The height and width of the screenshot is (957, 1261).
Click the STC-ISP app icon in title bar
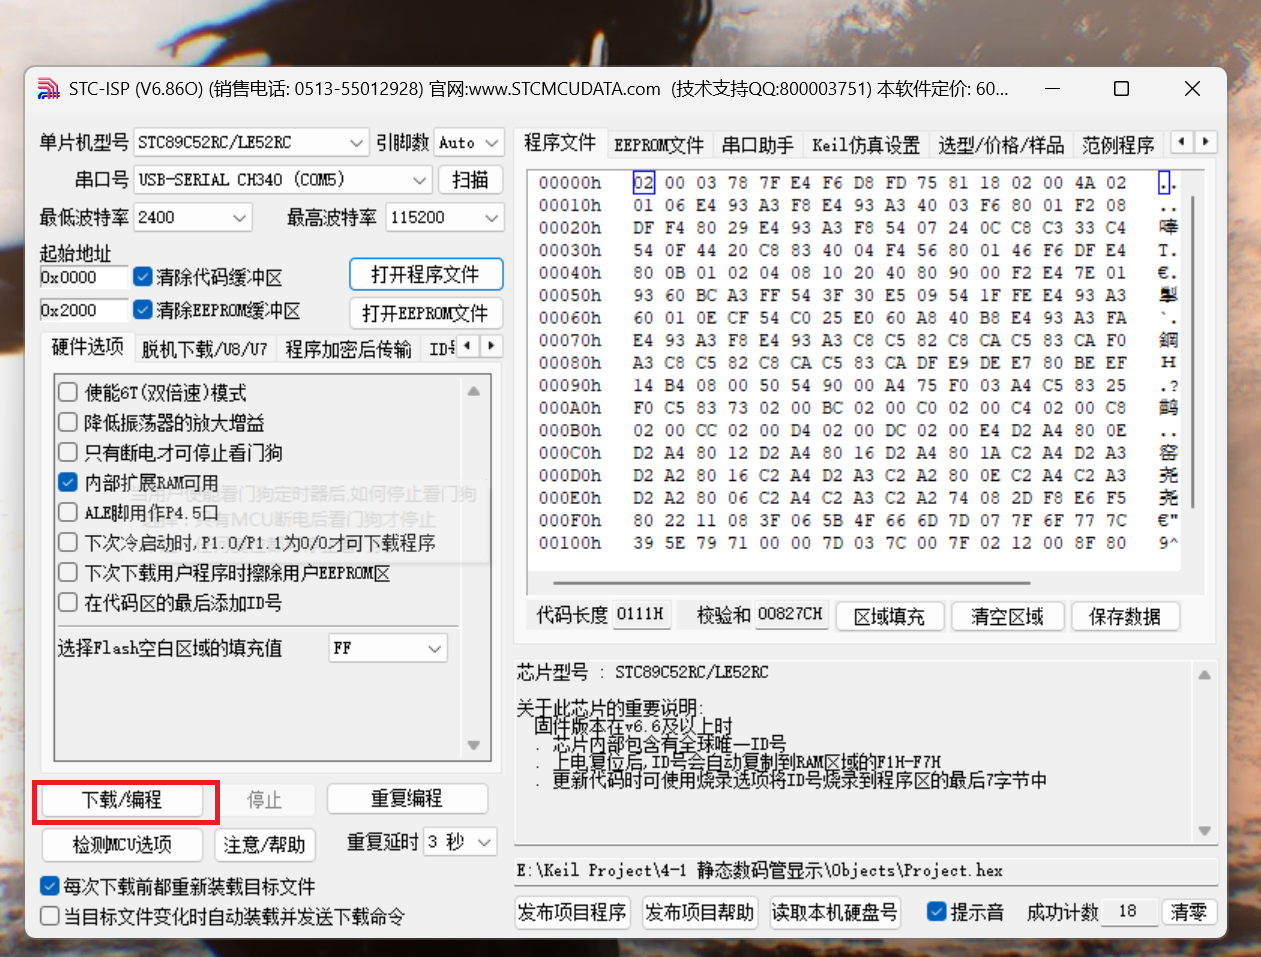coord(49,88)
